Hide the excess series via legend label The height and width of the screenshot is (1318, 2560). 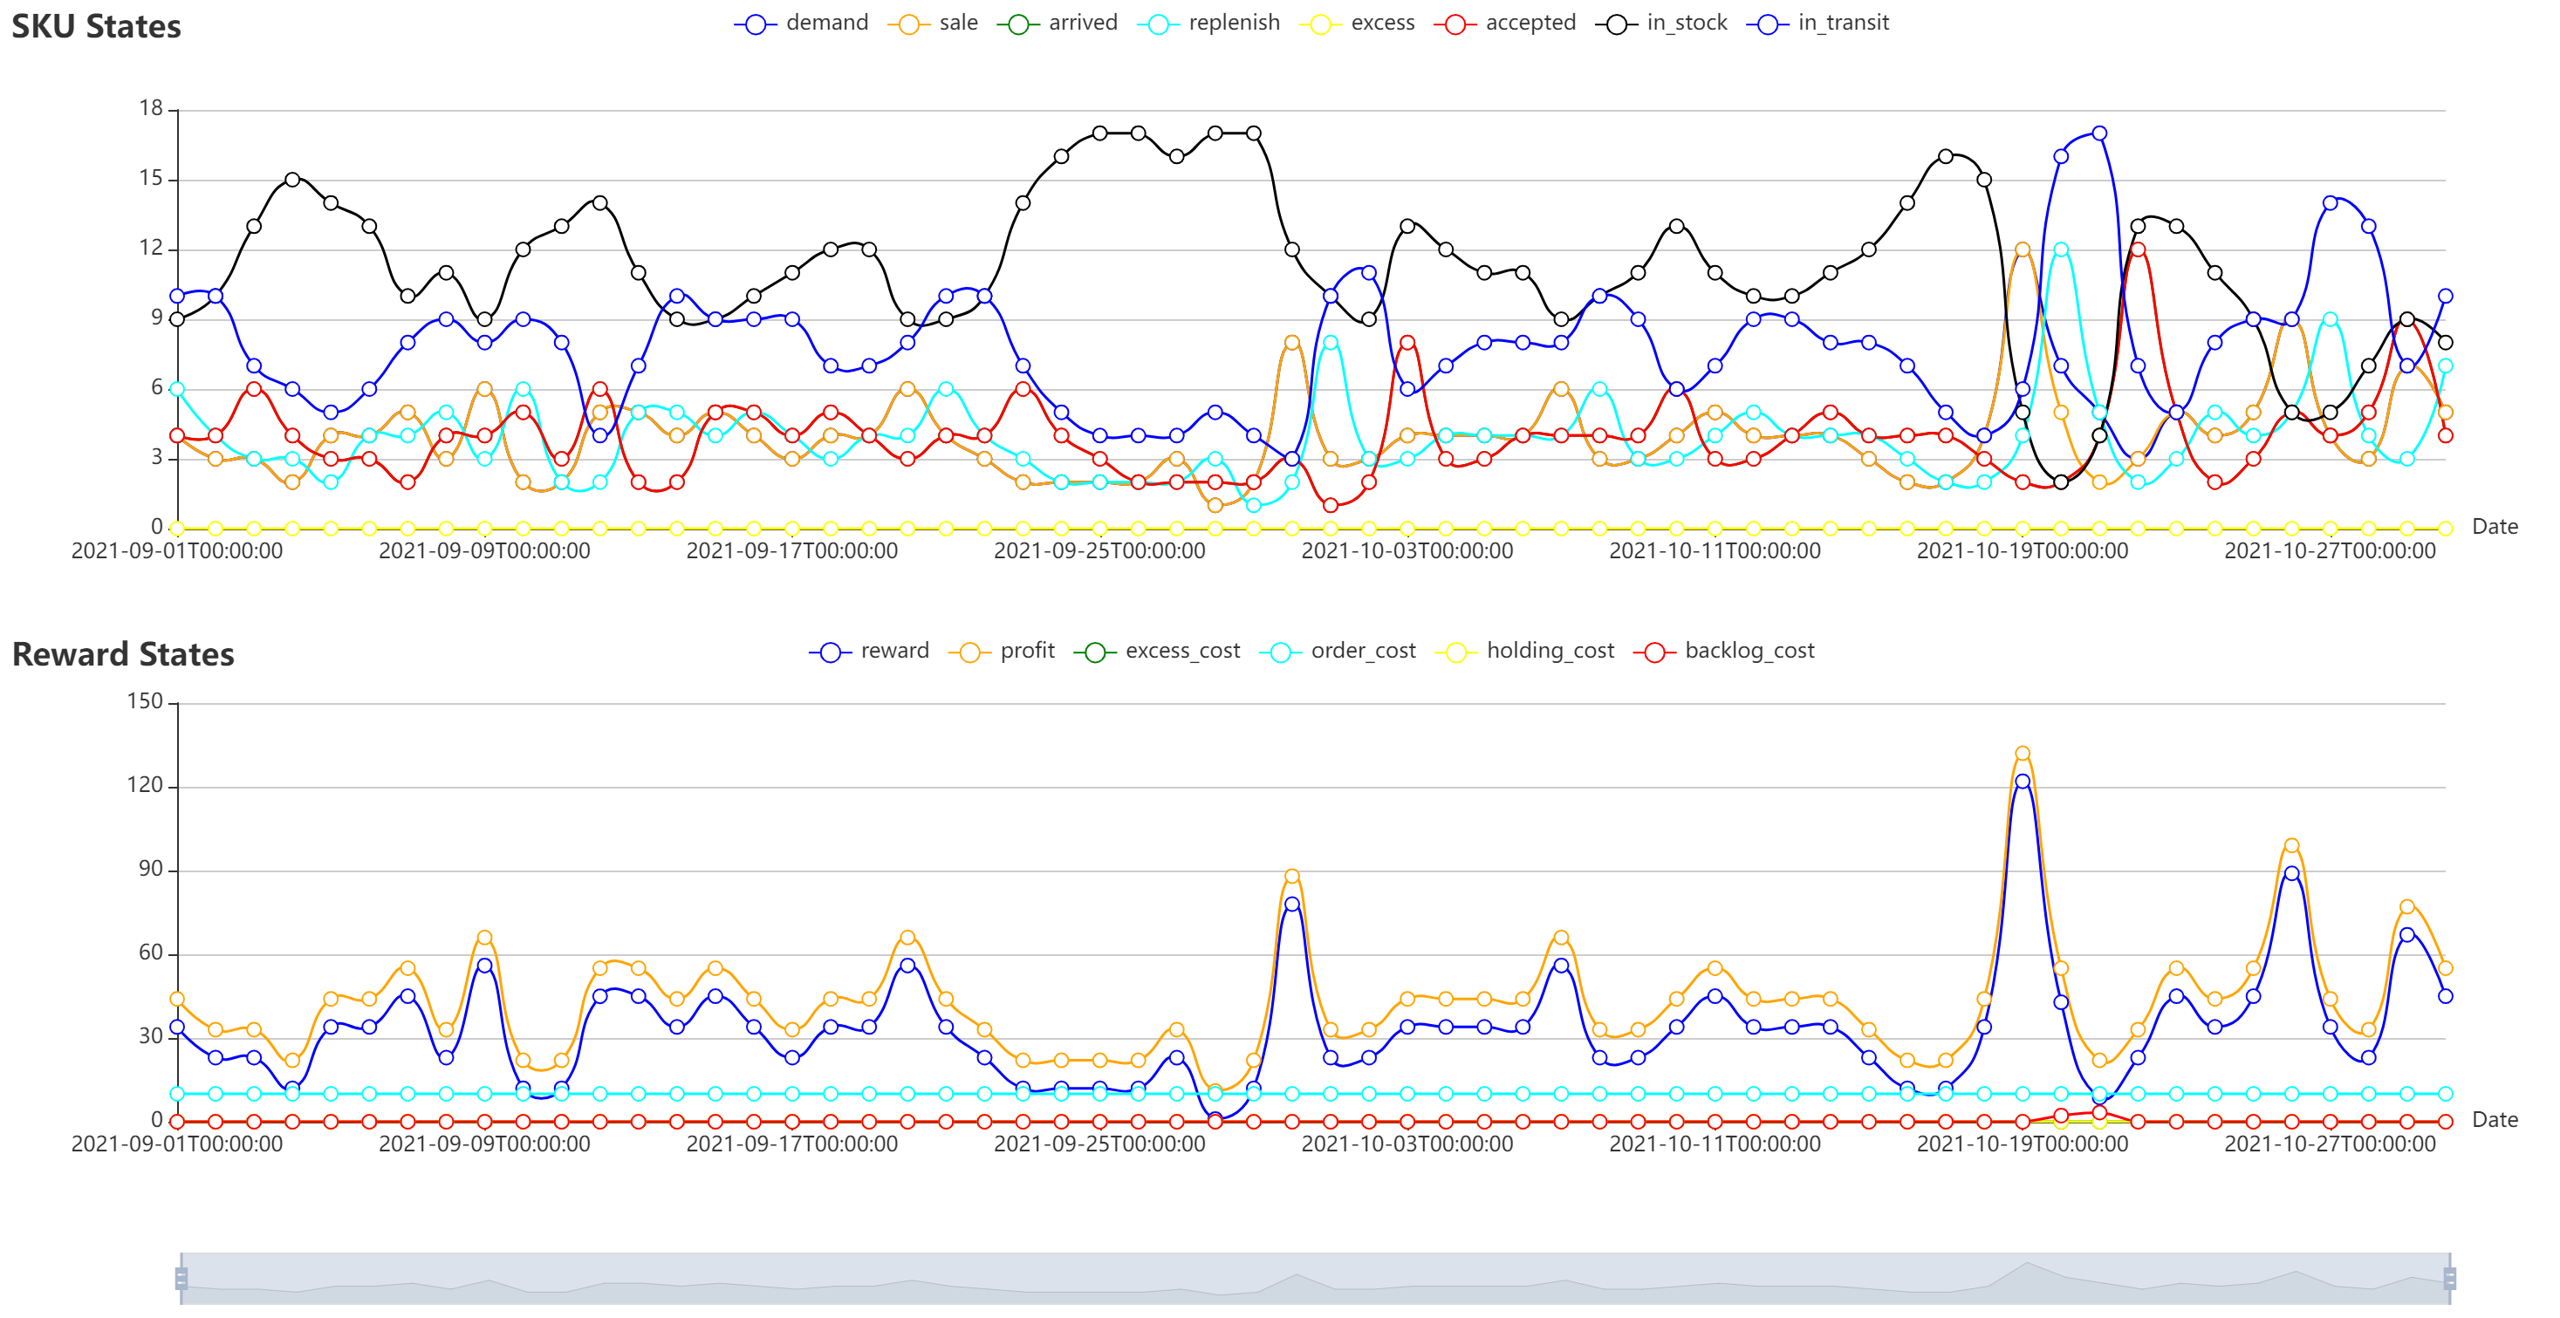point(1382,23)
